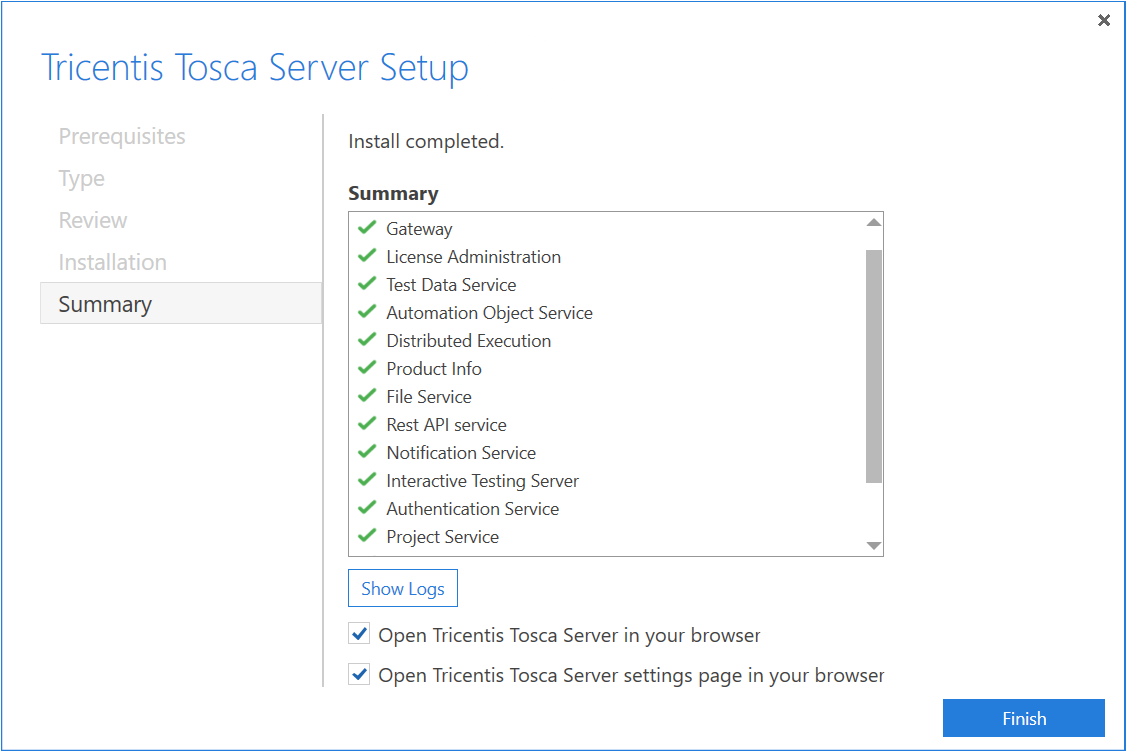This screenshot has height=752, width=1127.
Task: Click the green checkmark beside Gateway
Action: [x=367, y=228]
